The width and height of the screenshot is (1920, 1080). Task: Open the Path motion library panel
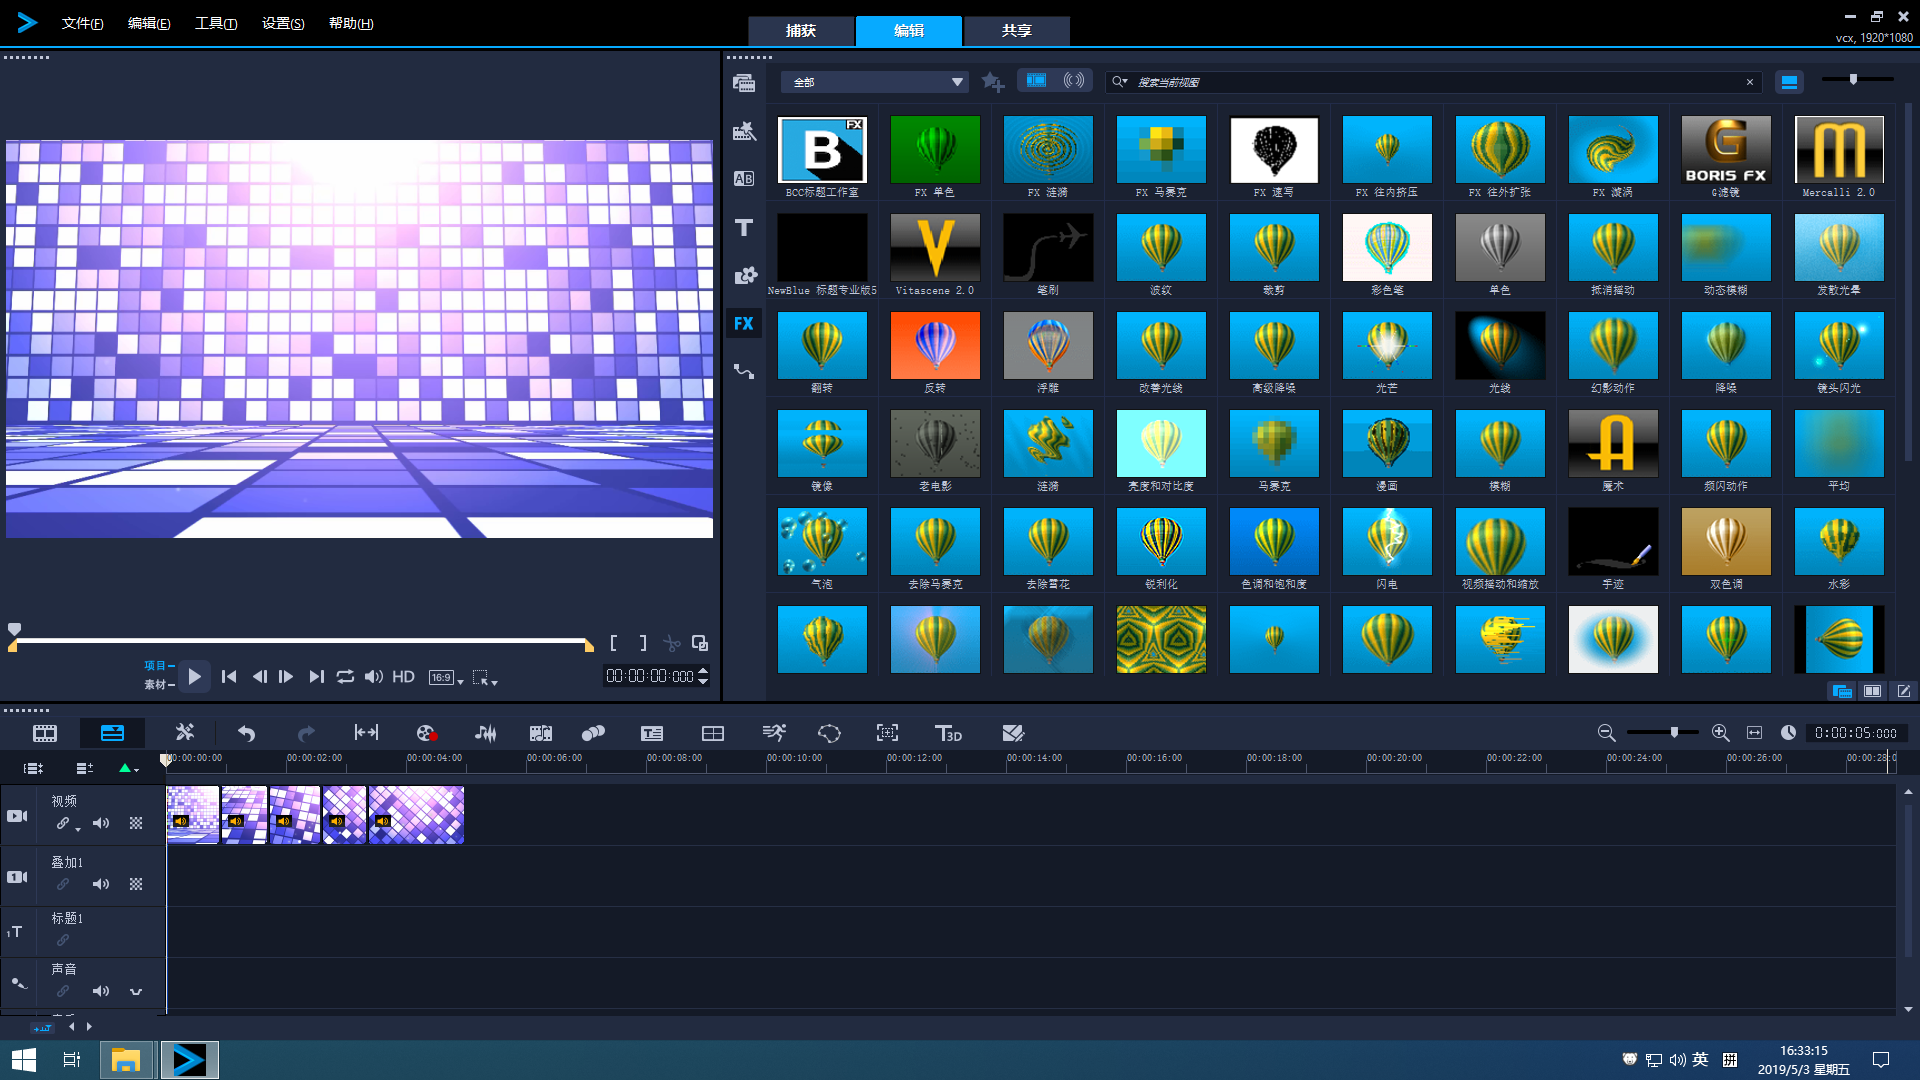pyautogui.click(x=744, y=372)
